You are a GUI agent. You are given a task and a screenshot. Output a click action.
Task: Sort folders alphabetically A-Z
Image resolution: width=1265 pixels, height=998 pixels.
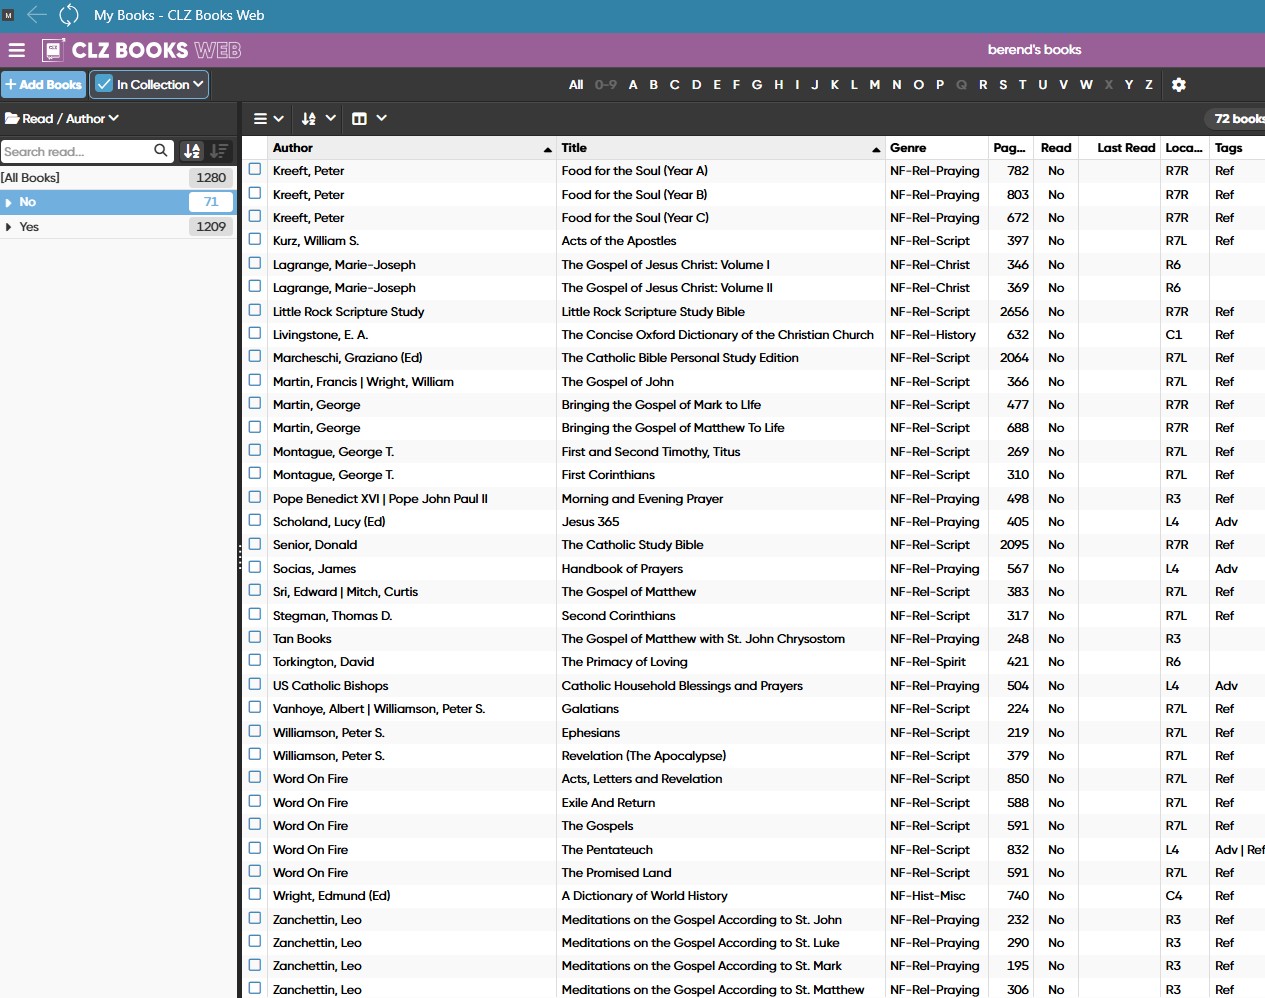click(192, 151)
